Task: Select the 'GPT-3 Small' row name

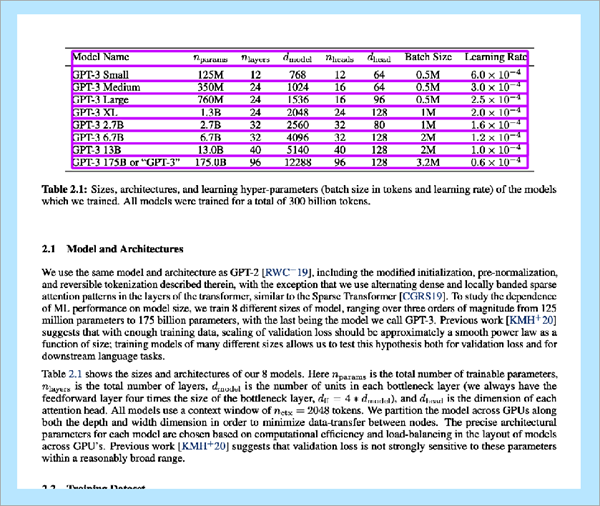Action: (x=100, y=75)
